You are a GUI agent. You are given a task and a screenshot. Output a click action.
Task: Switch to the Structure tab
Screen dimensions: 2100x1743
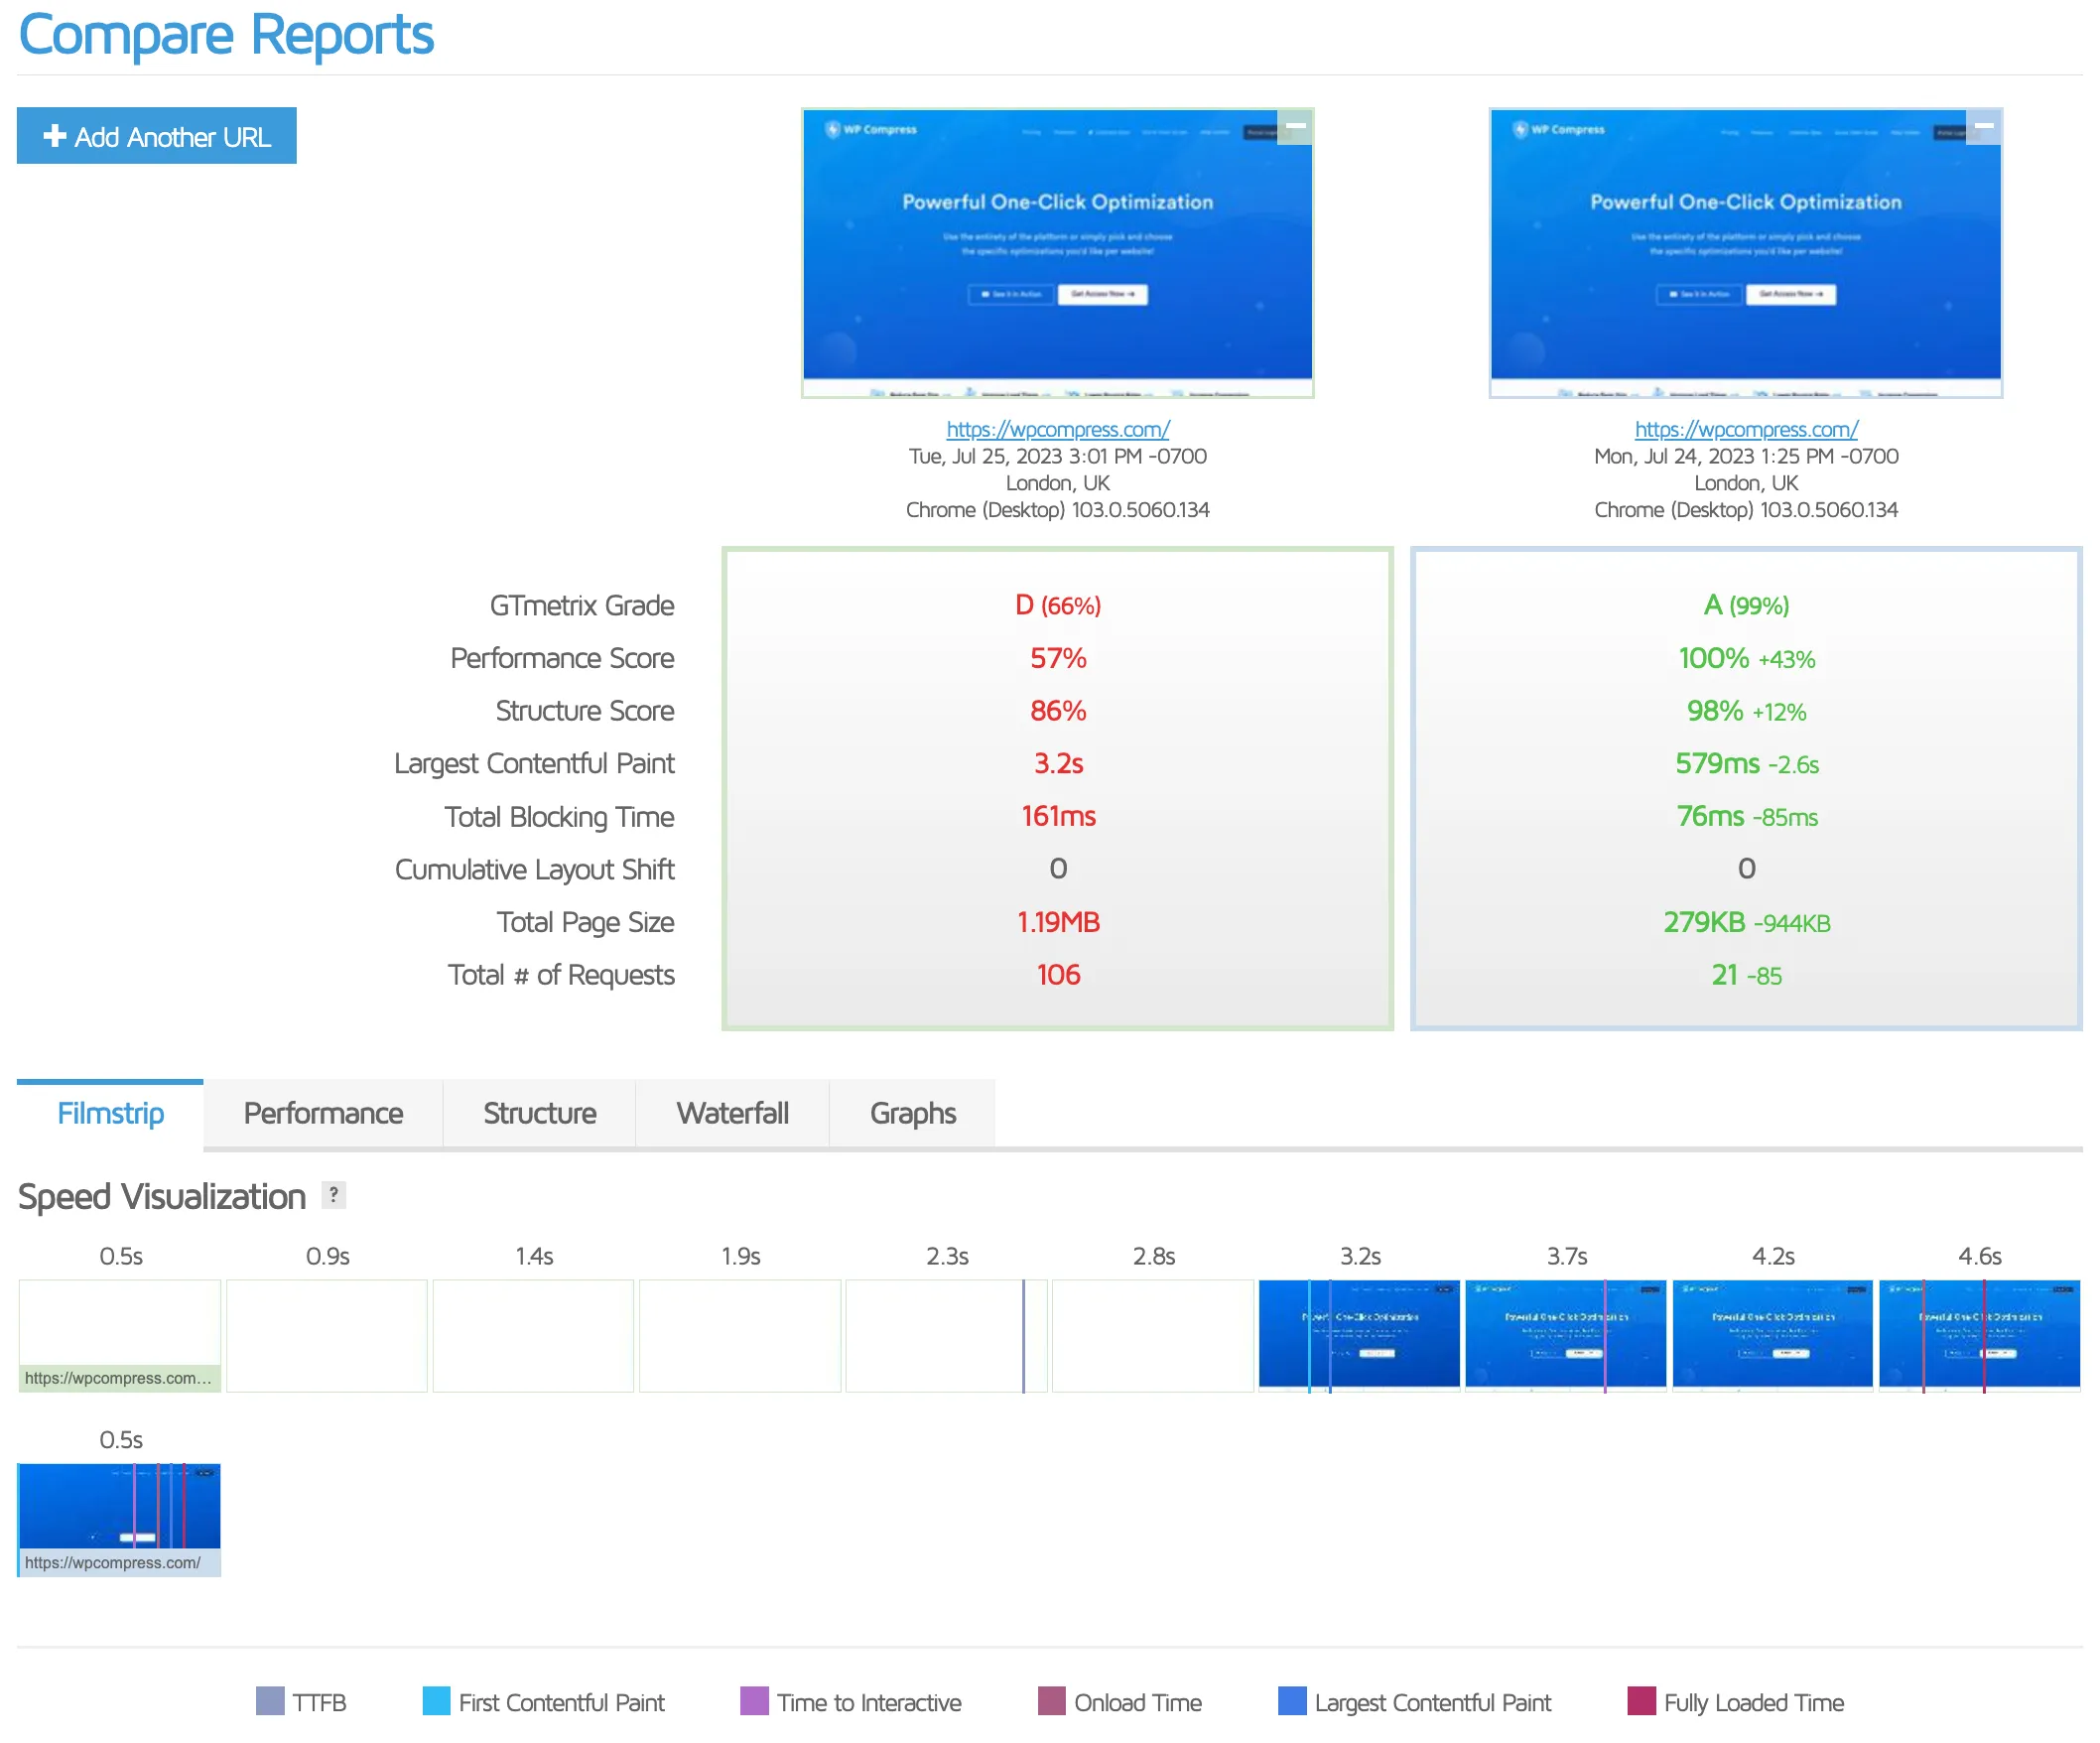[x=539, y=1113]
